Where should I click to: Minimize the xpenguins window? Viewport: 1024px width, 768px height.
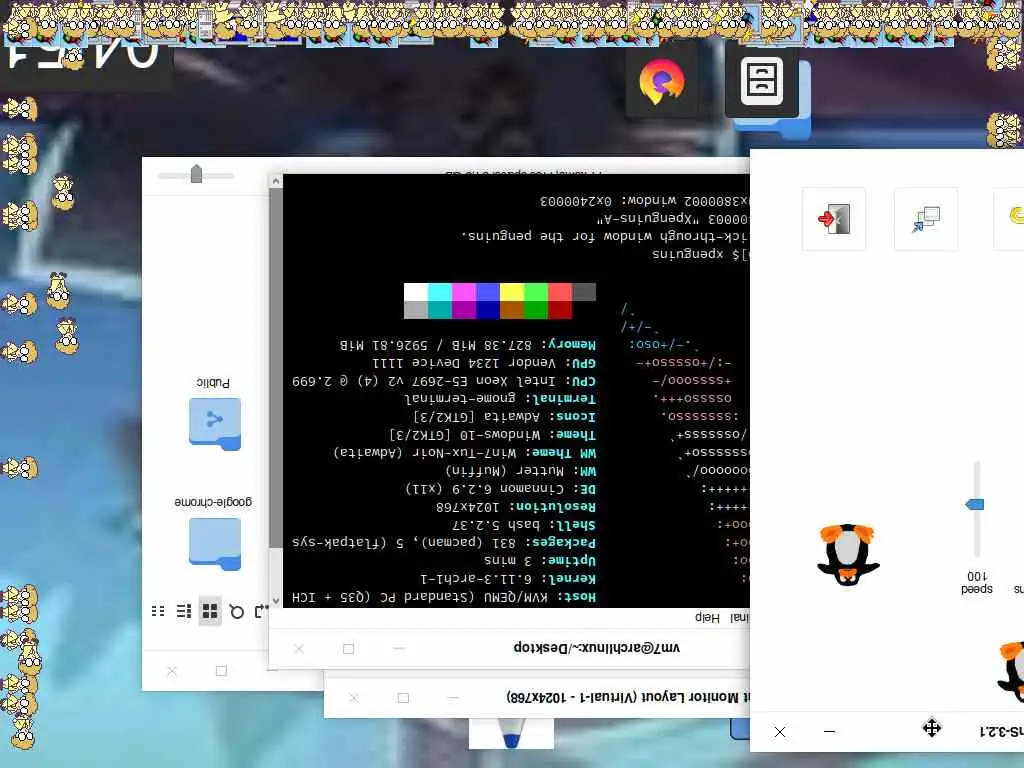(829, 731)
